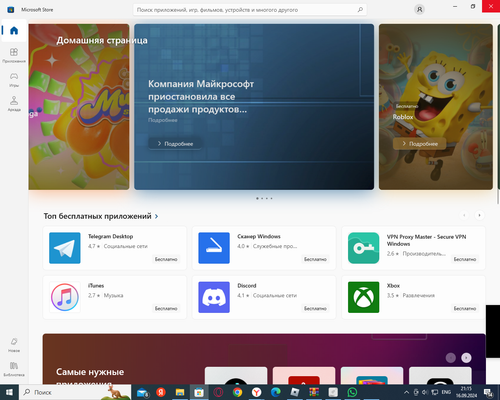
Task: Click the Store search field
Action: pos(250,10)
